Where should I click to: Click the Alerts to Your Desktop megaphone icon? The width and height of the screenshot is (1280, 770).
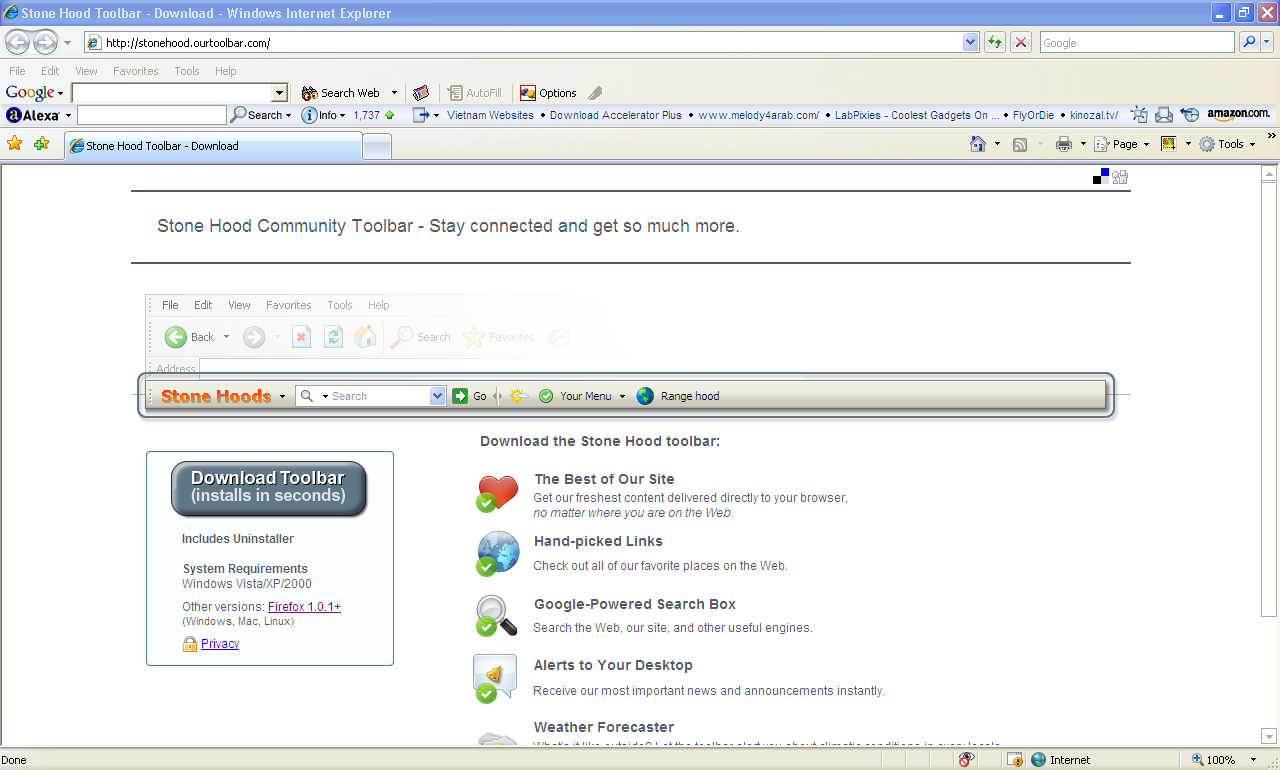pyautogui.click(x=495, y=678)
